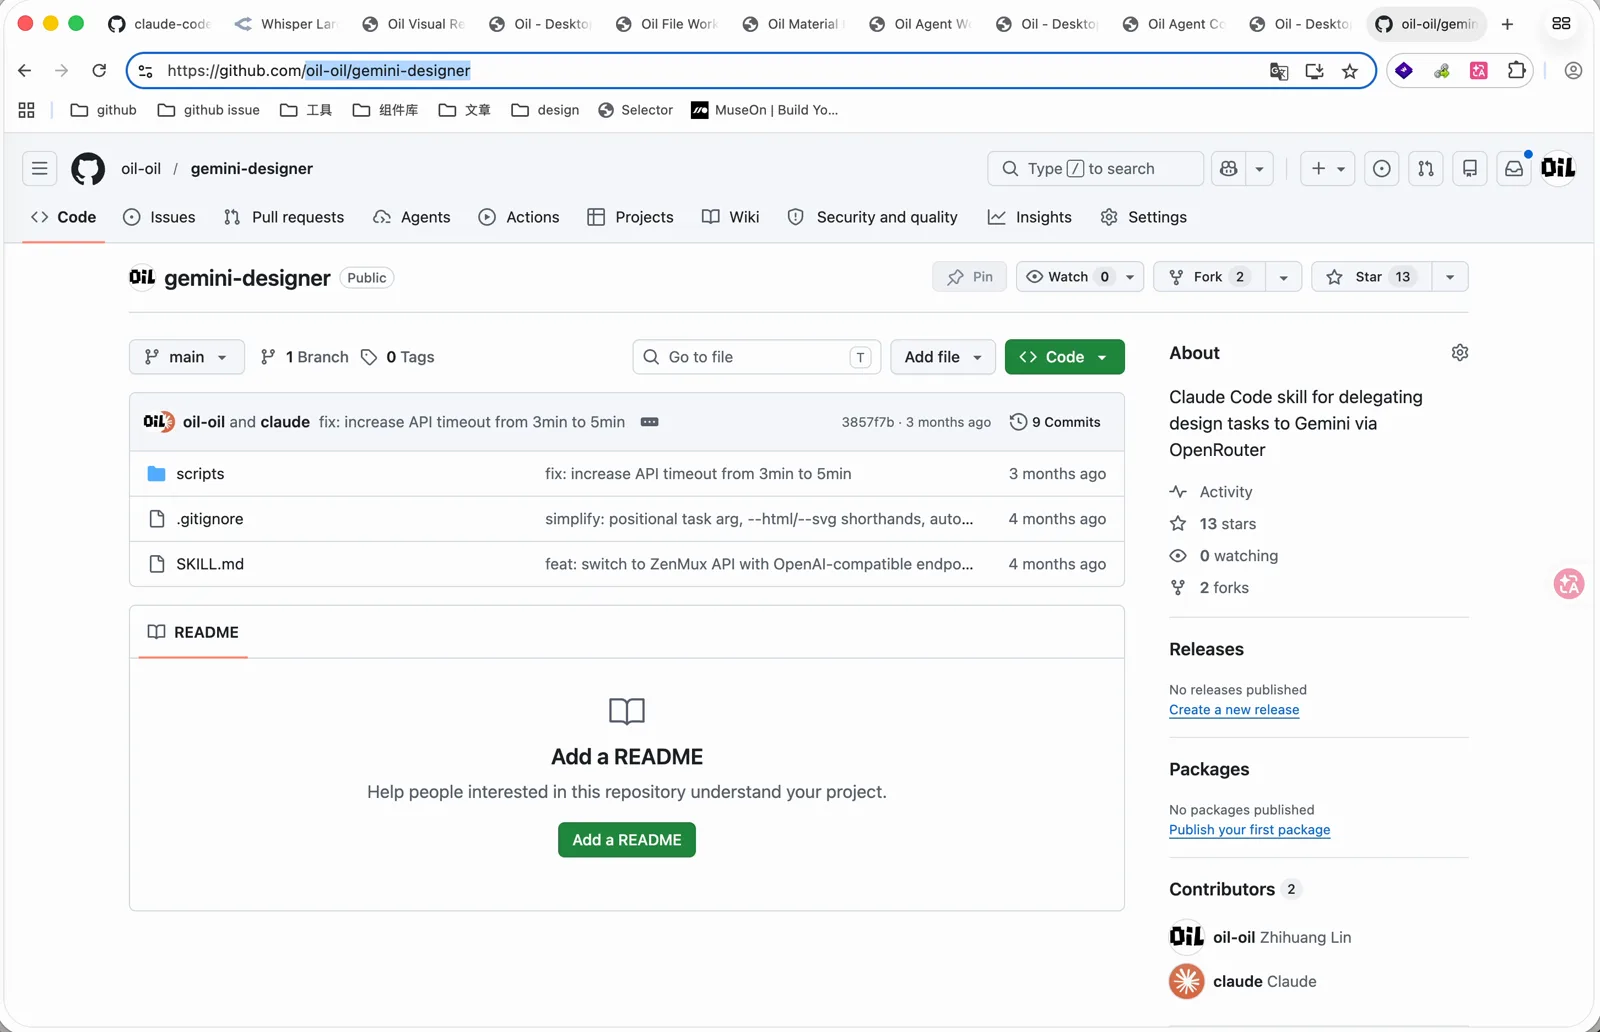Viewport: 1600px width, 1032px height.
Task: Select the README tab
Action: 193,632
